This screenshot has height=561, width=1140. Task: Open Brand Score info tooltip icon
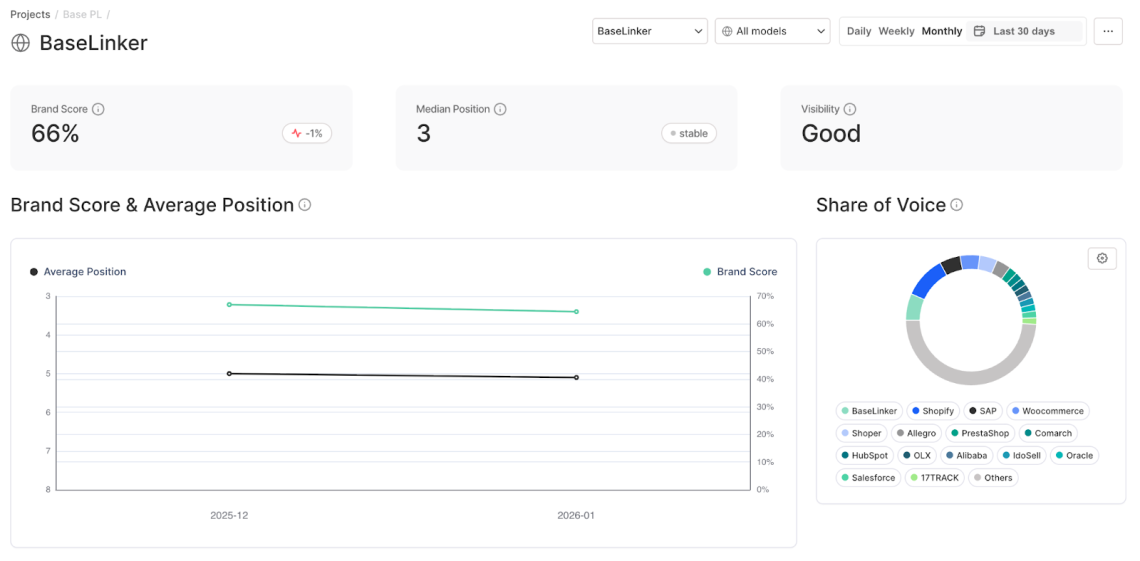[x=98, y=109]
